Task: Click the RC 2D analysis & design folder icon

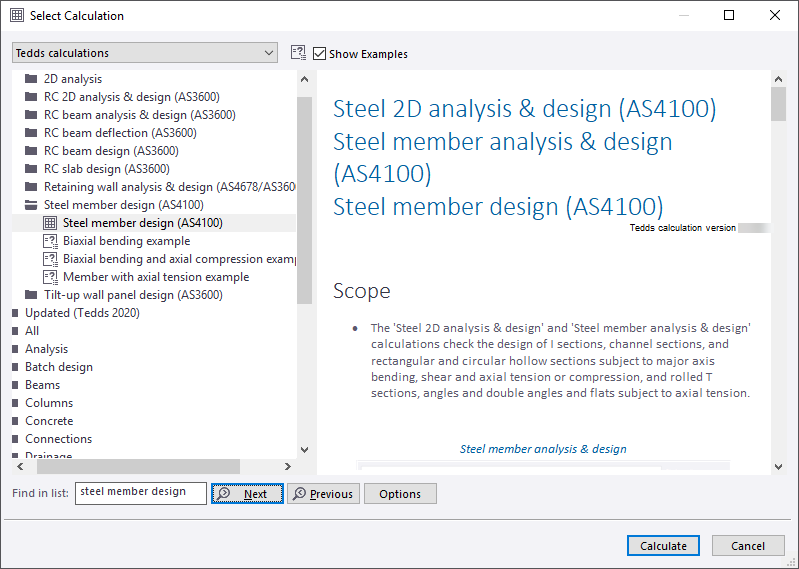Action: tap(31, 97)
